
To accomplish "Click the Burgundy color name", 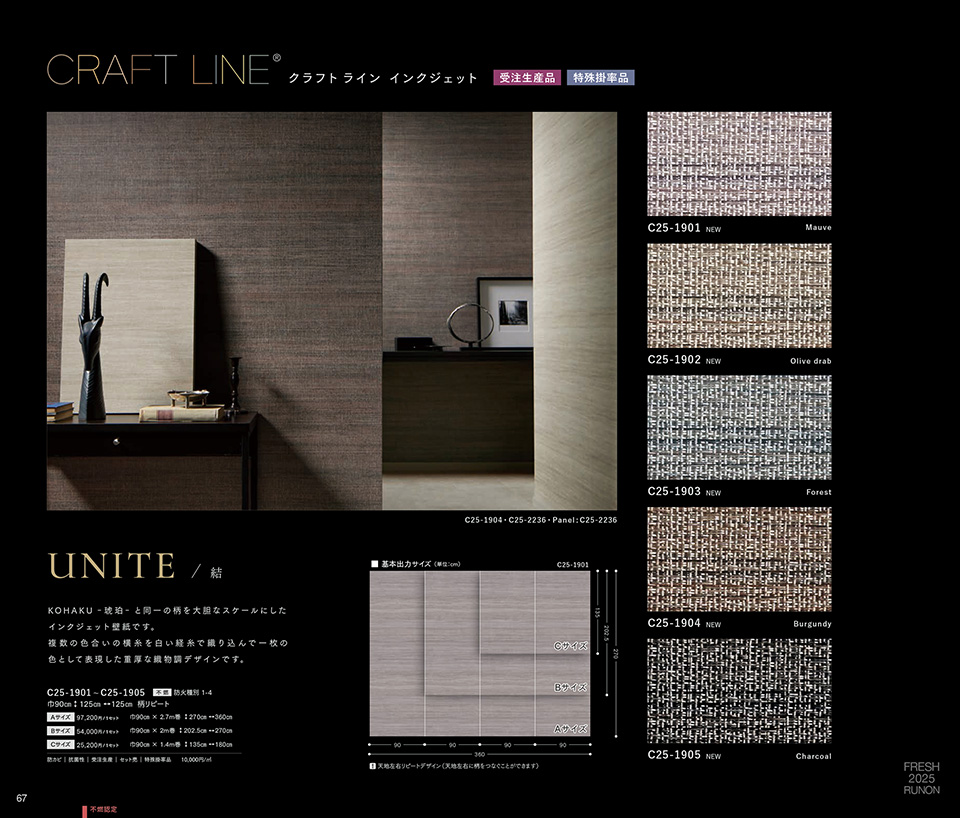I will [812, 624].
